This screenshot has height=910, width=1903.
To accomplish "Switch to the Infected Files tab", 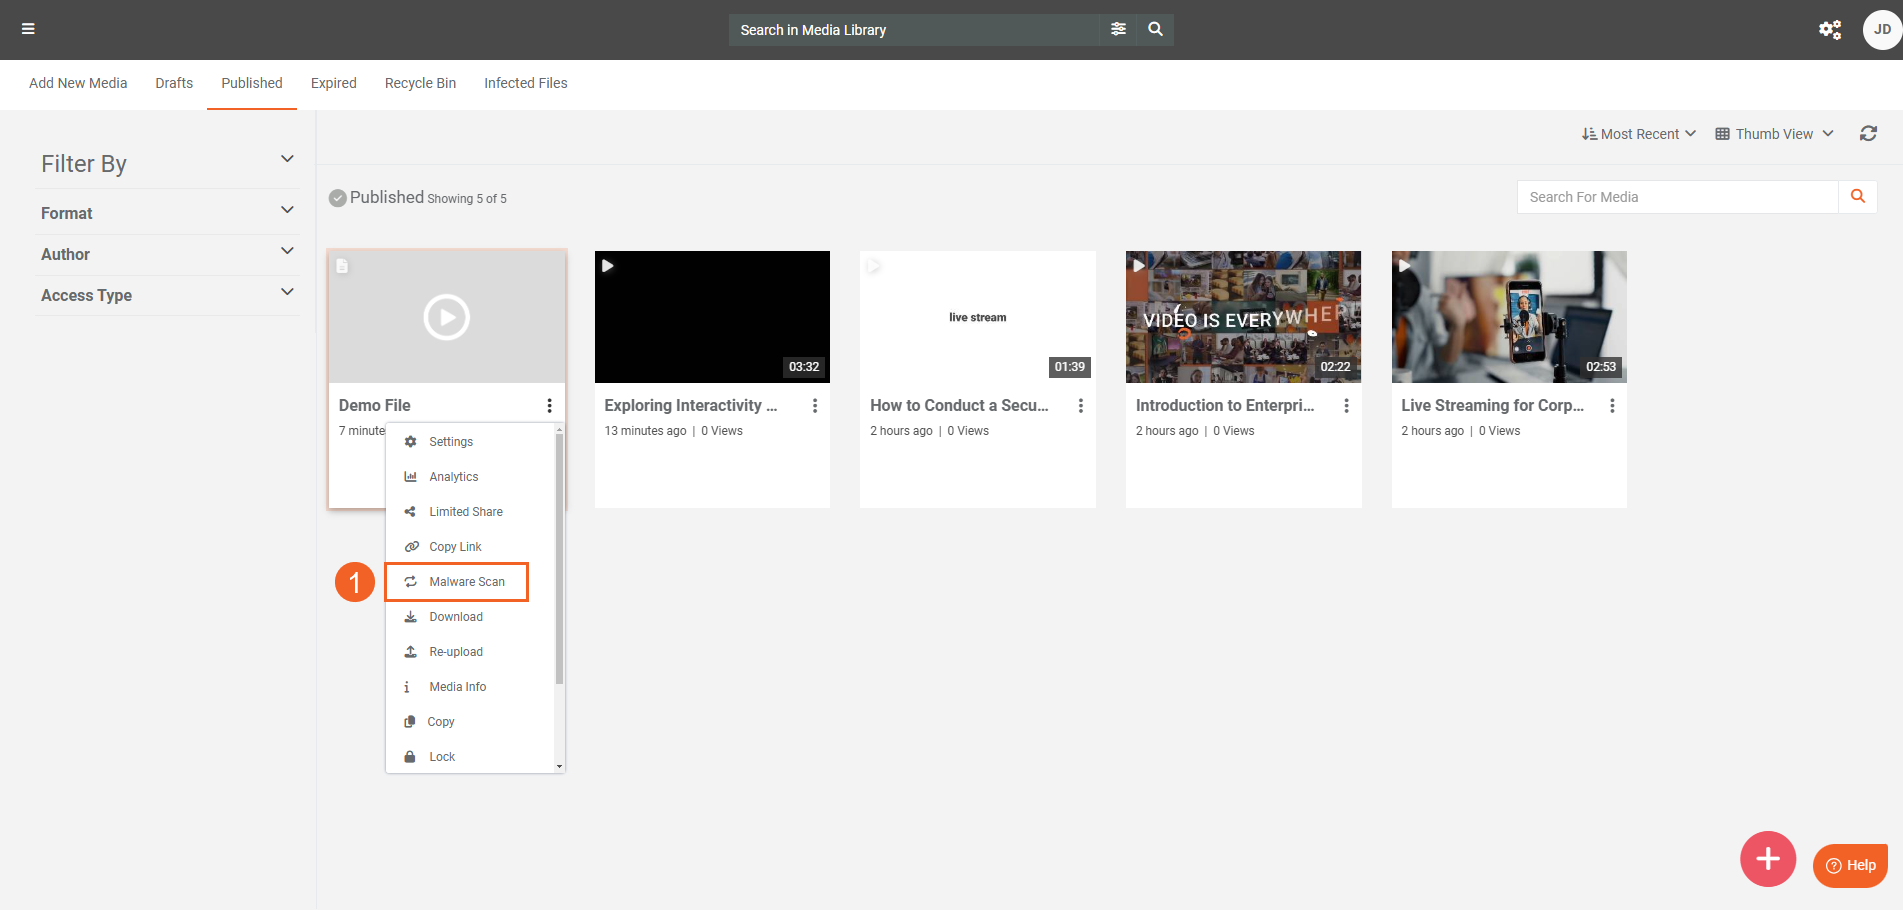I will 525,83.
